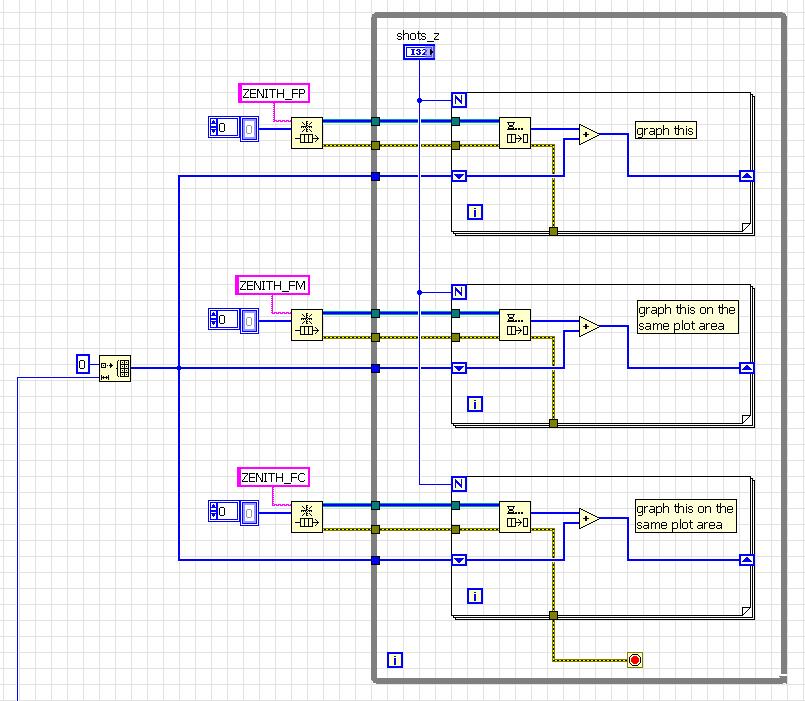Image resolution: width=805 pixels, height=701 pixels.
Task: Click the "graph this" comment label
Action: pyautogui.click(x=665, y=131)
